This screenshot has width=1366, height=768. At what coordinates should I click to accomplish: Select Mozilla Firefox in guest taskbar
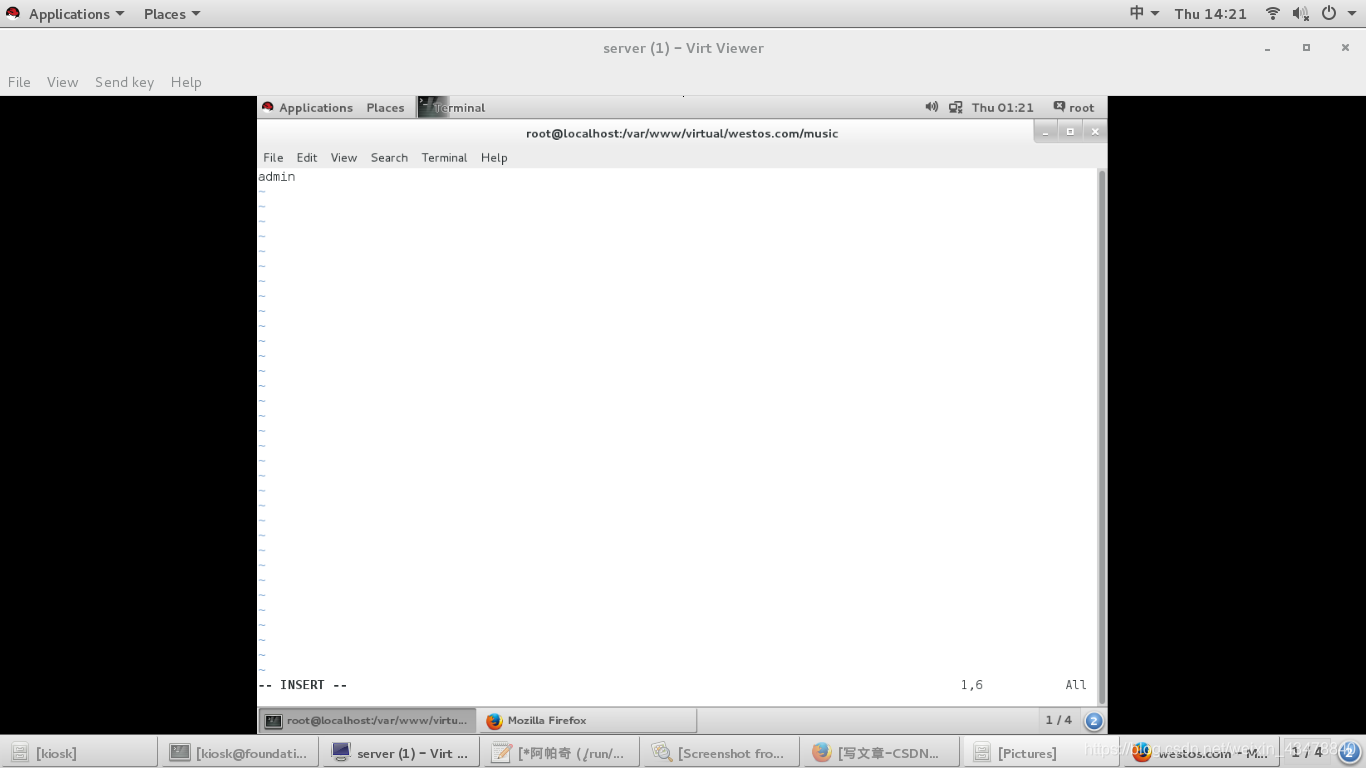[x=588, y=720]
